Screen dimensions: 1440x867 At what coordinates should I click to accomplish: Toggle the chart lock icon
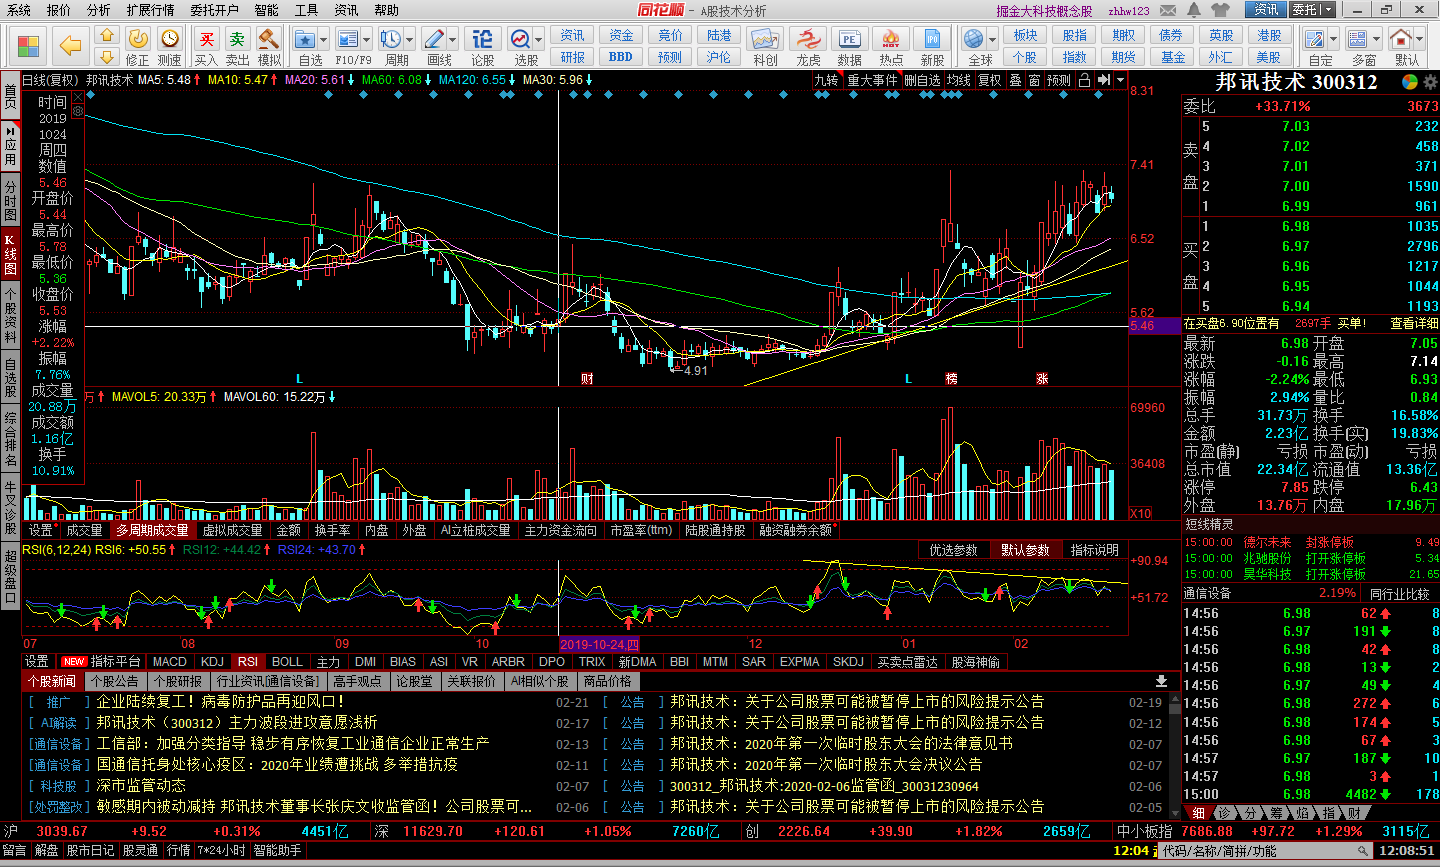[x=1084, y=80]
